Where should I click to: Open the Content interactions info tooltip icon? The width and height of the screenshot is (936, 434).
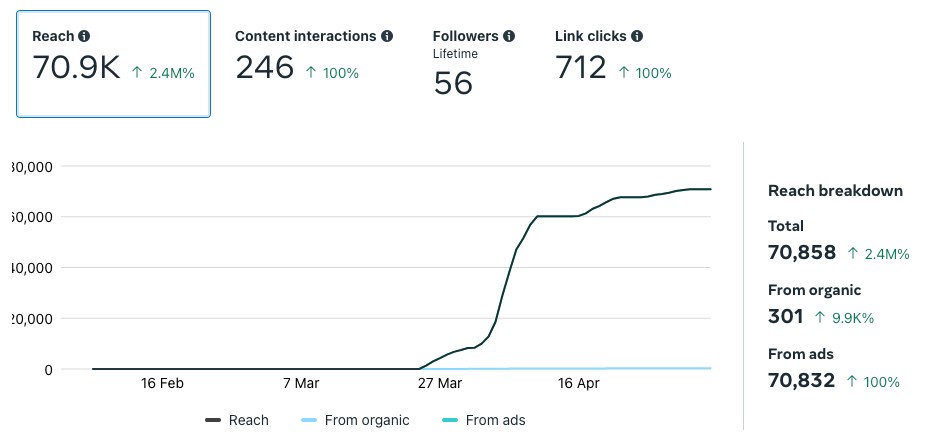point(386,36)
